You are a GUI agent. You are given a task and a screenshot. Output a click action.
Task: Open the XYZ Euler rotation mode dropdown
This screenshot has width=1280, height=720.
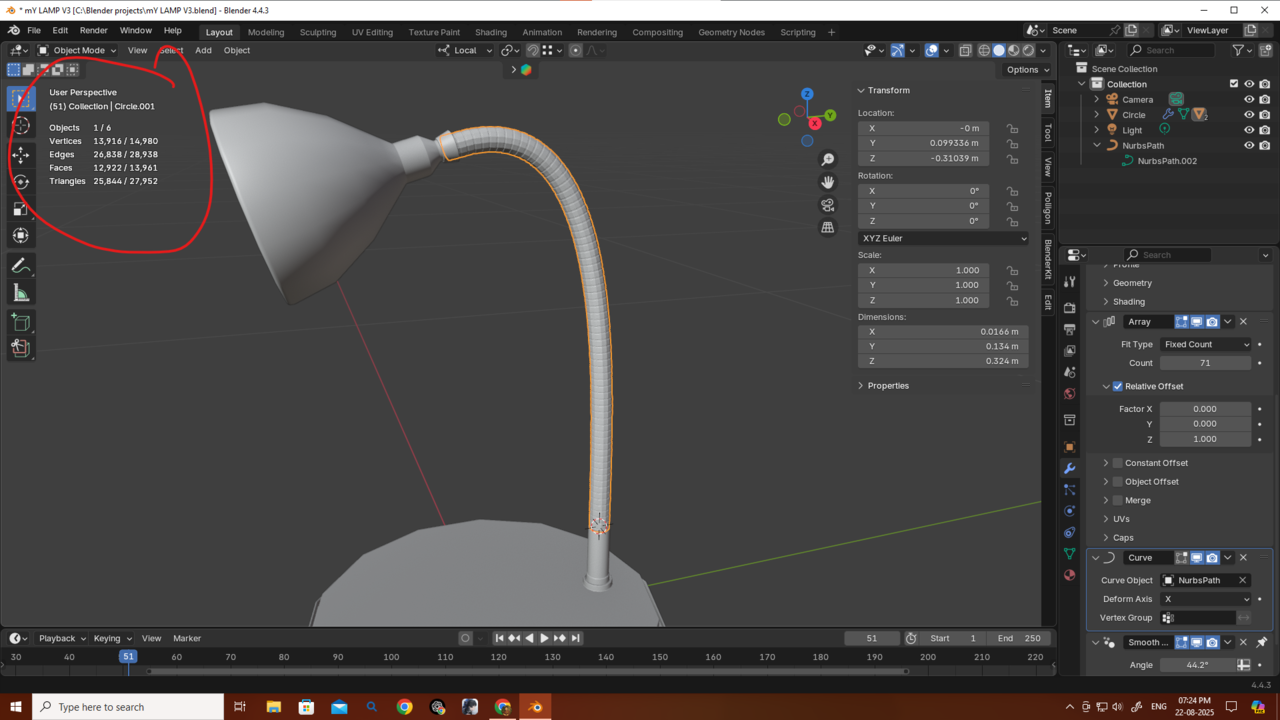[943, 239]
